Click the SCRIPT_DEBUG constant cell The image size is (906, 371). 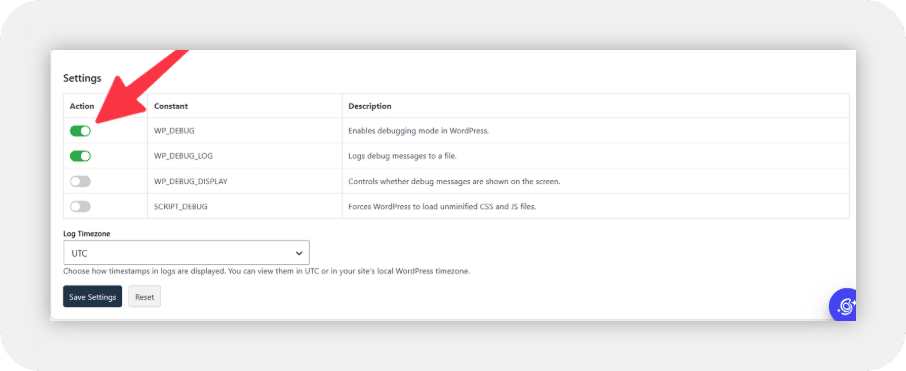245,206
